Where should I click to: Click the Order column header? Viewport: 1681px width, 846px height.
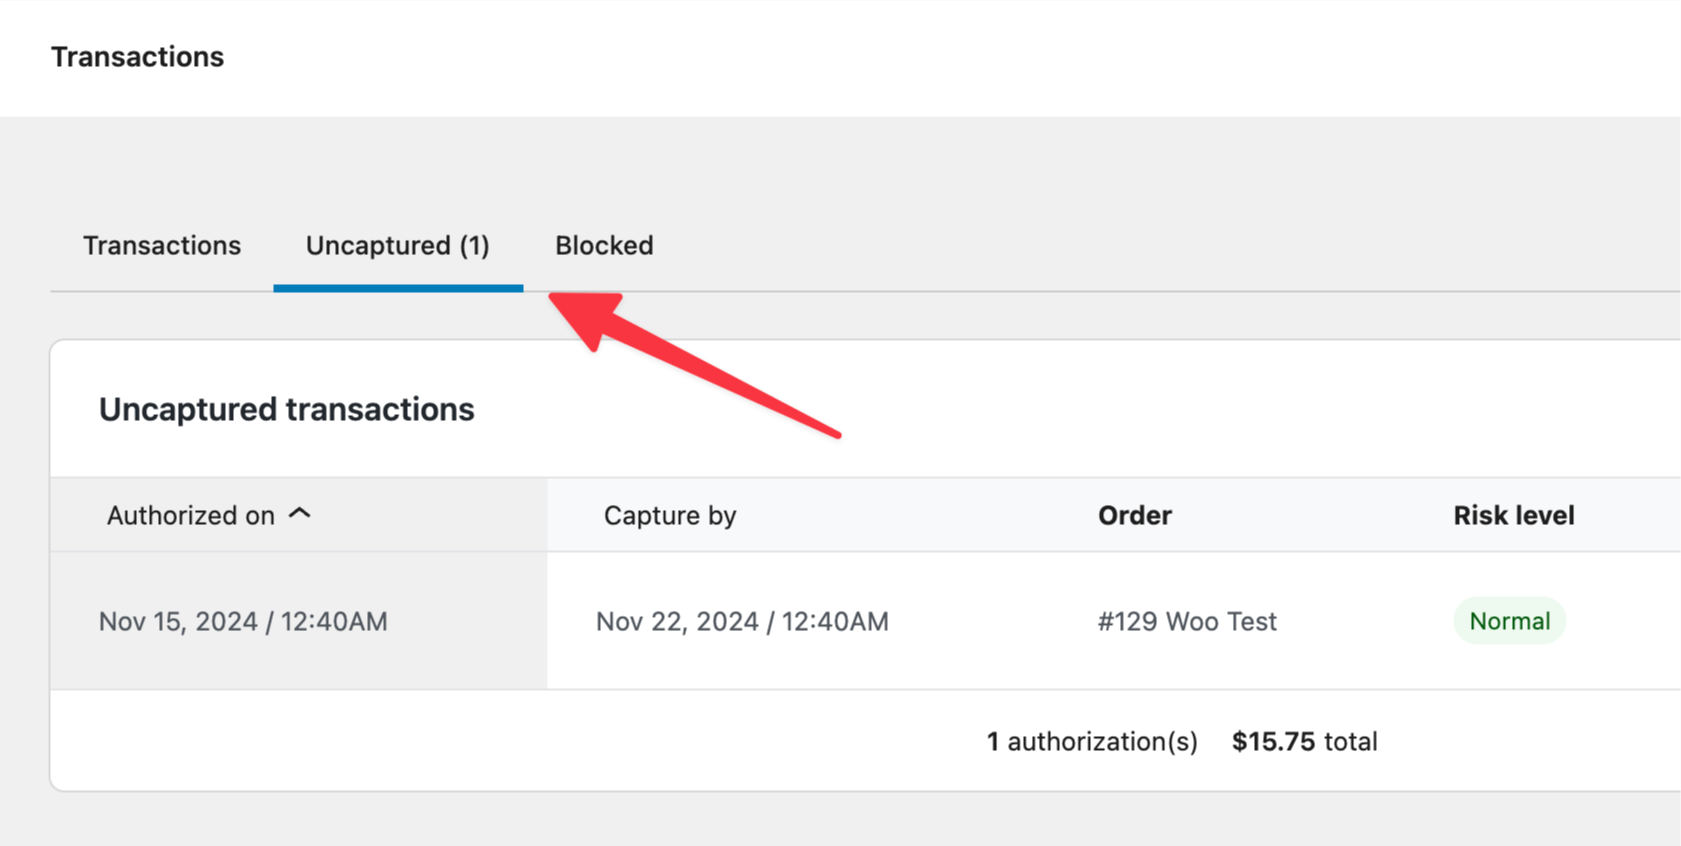(x=1134, y=515)
